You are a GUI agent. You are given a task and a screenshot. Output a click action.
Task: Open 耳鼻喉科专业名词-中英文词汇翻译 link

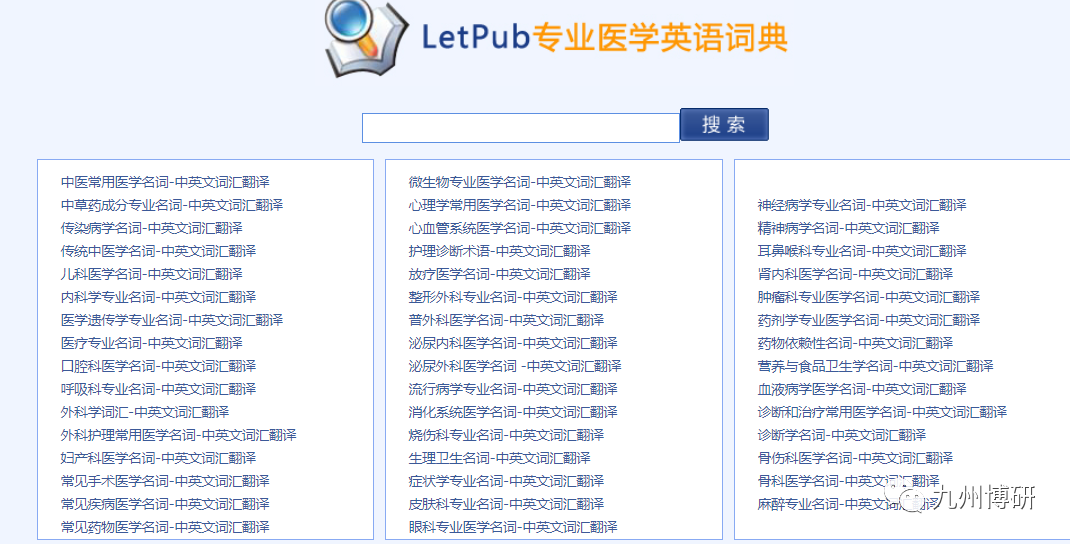(x=862, y=251)
